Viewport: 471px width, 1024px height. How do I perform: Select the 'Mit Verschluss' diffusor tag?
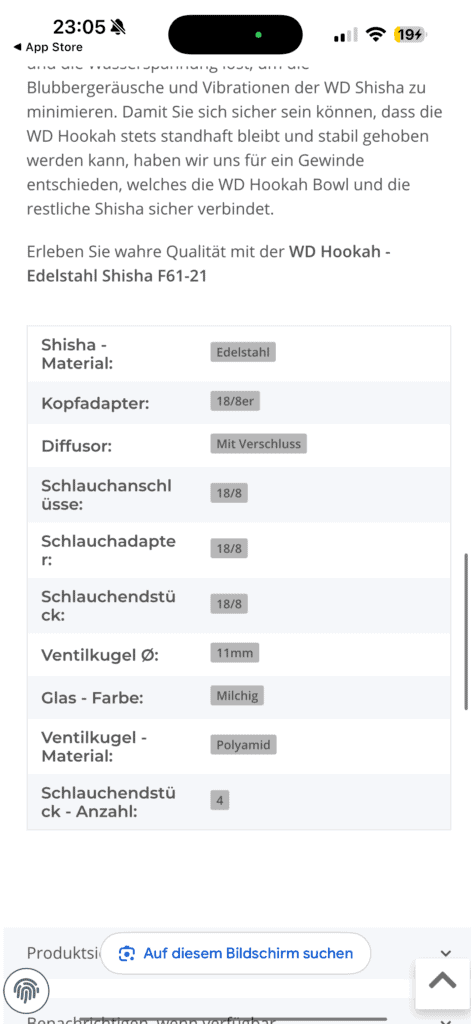click(259, 444)
